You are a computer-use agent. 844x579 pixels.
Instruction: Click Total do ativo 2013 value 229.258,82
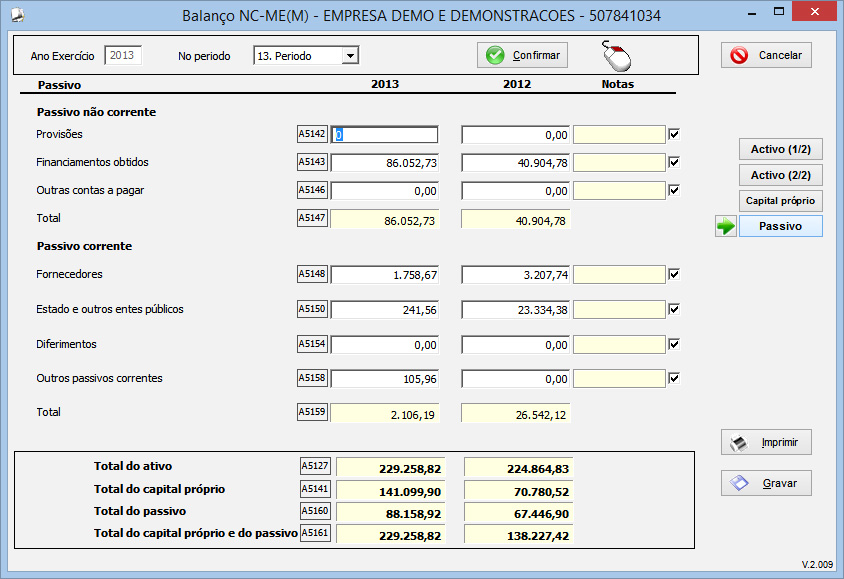coord(390,468)
